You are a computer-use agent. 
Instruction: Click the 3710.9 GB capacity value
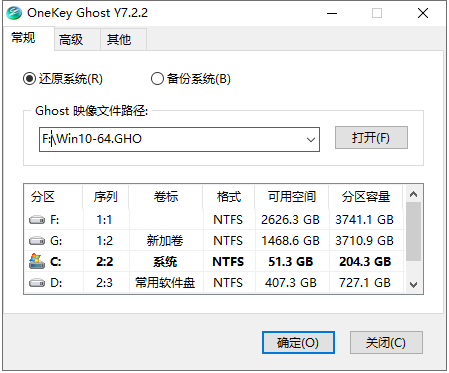365,241
